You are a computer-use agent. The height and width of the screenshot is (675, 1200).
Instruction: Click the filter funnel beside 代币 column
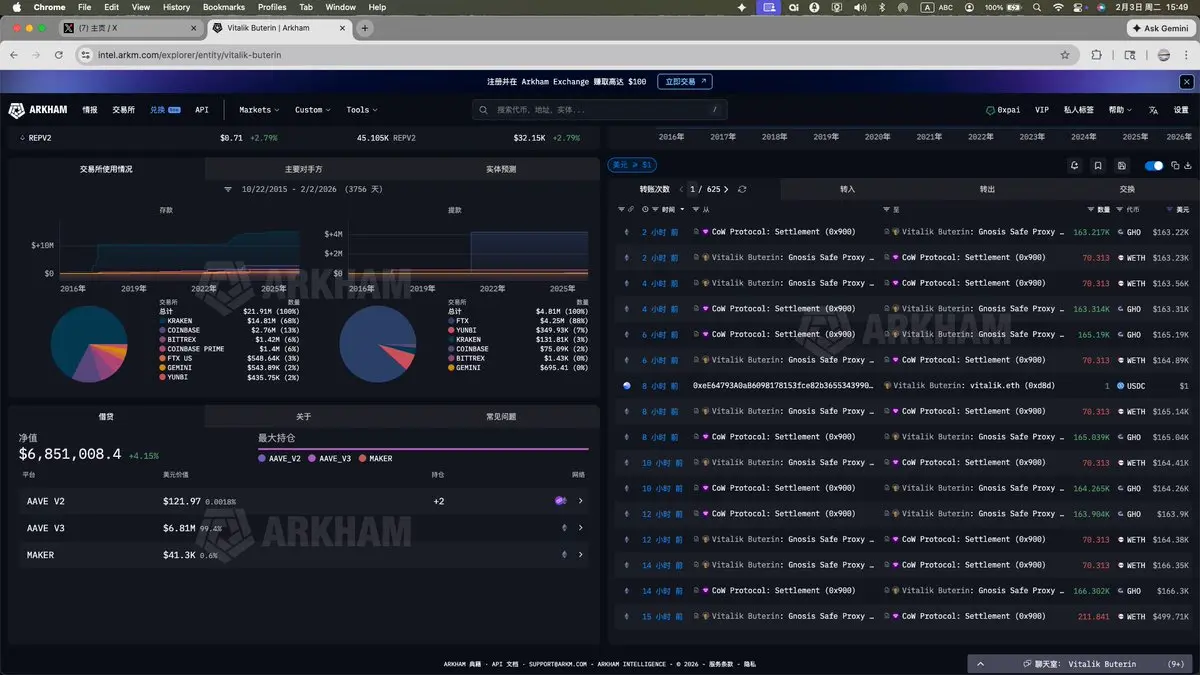(x=1121, y=210)
